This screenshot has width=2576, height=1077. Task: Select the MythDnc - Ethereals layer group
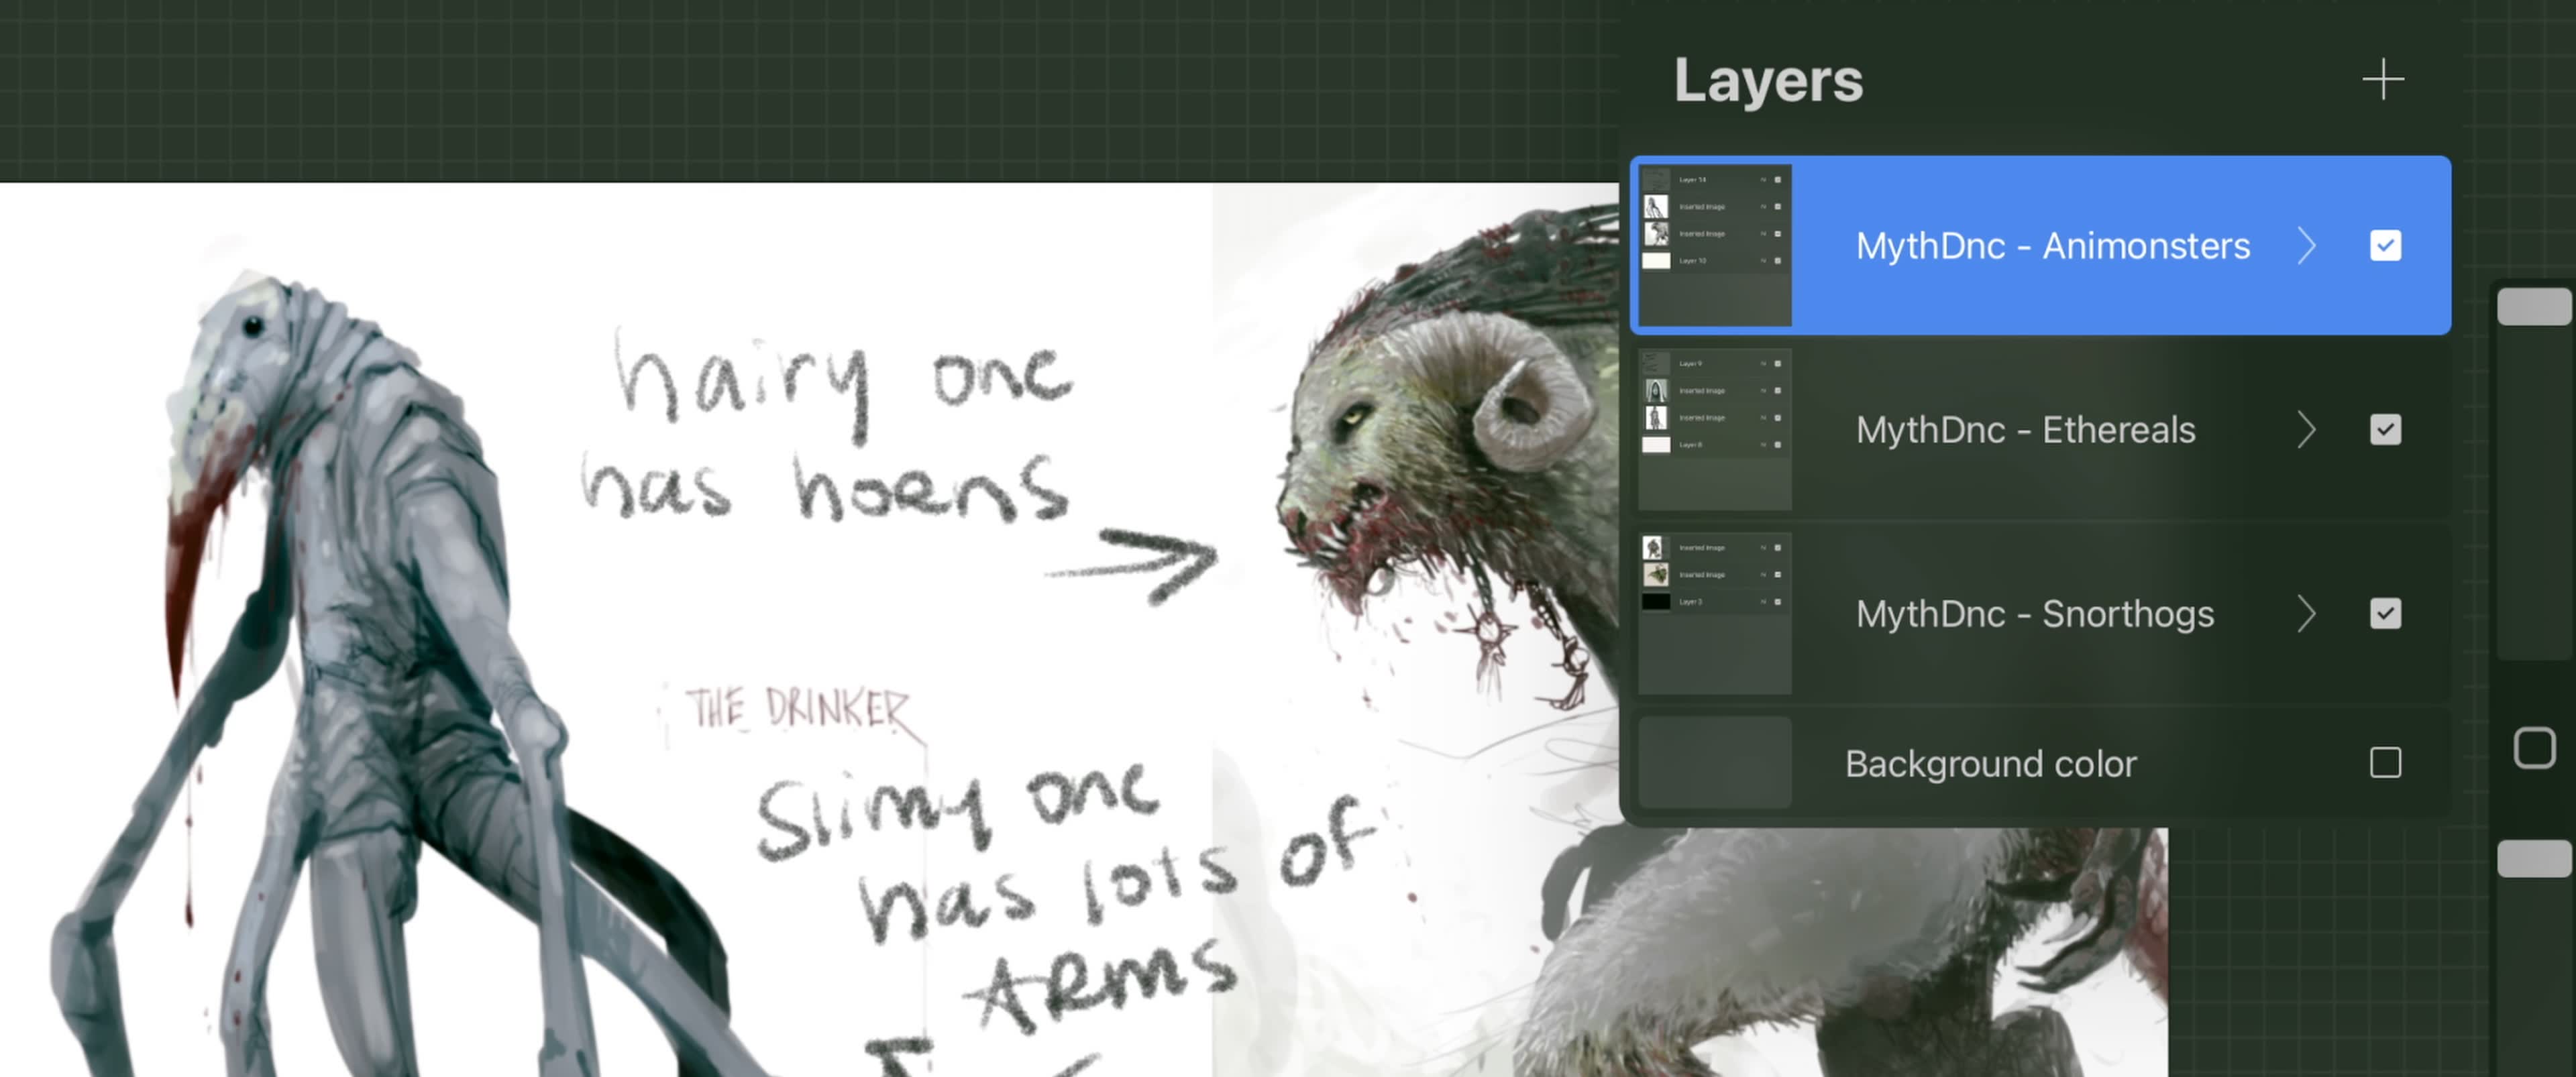2025,429
